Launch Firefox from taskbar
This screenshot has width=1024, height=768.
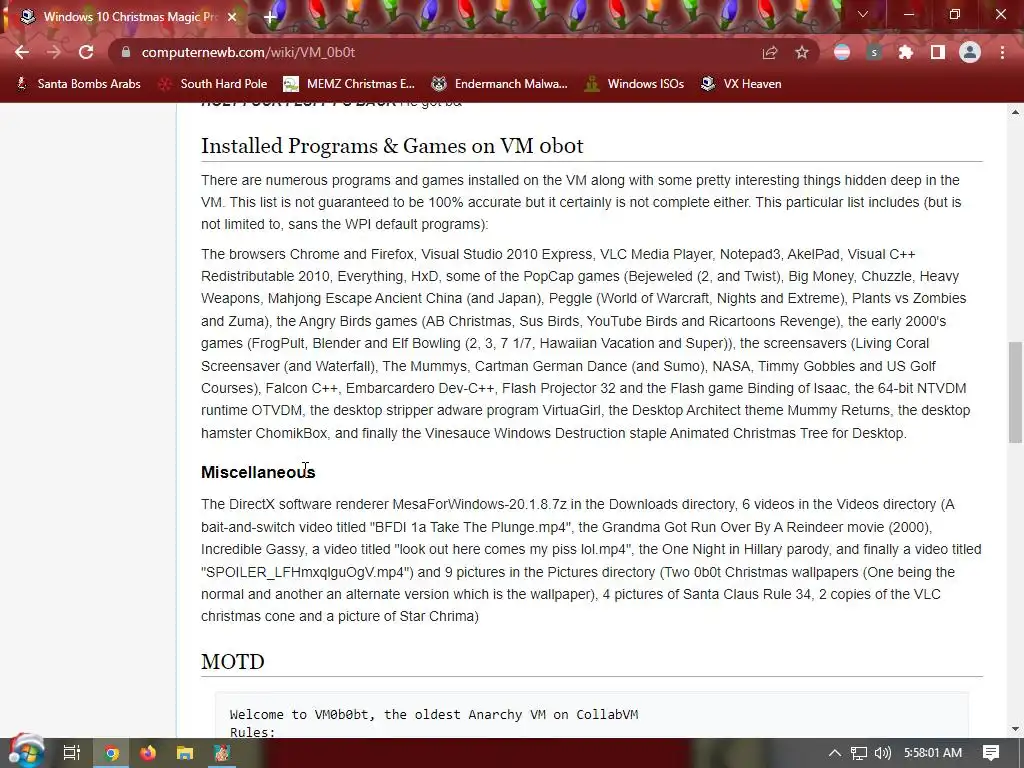pos(148,753)
